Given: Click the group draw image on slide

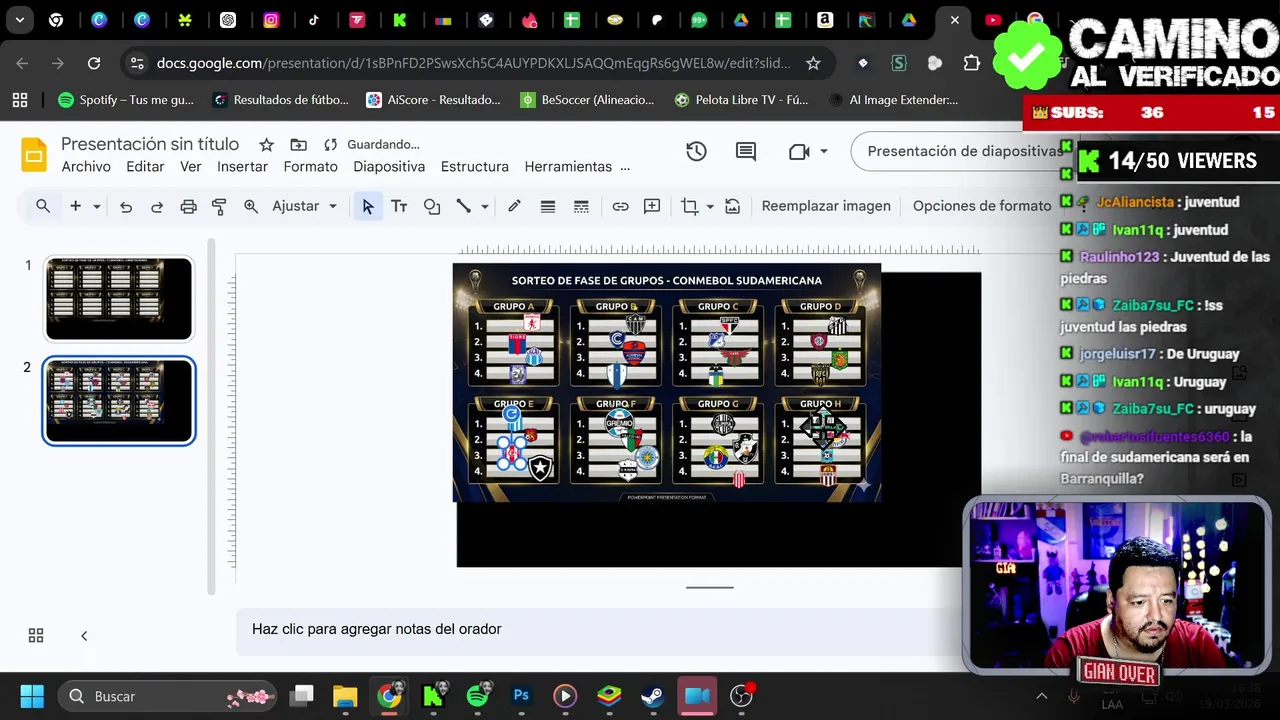Looking at the screenshot, I should (x=667, y=382).
